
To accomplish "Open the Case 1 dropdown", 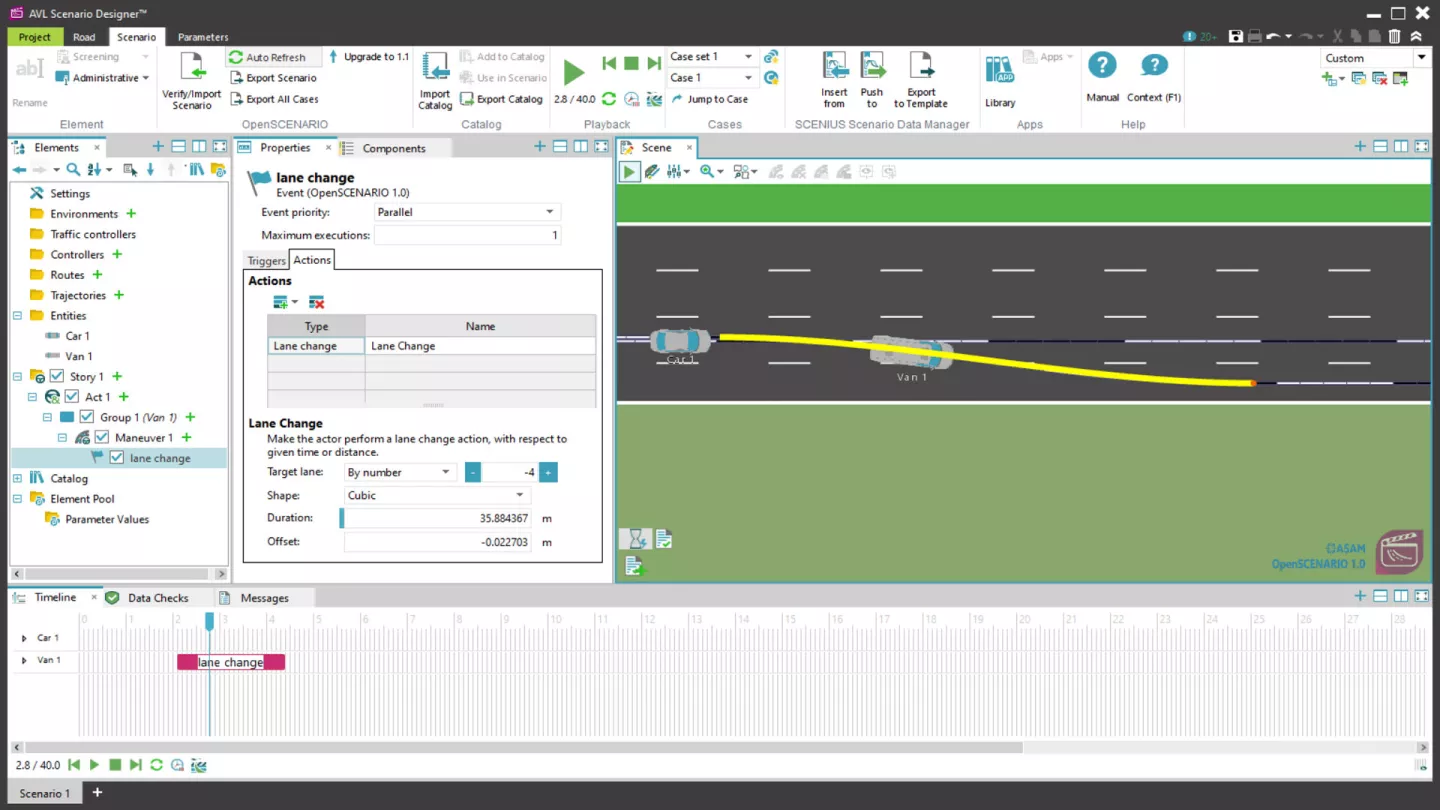I will click(x=712, y=77).
